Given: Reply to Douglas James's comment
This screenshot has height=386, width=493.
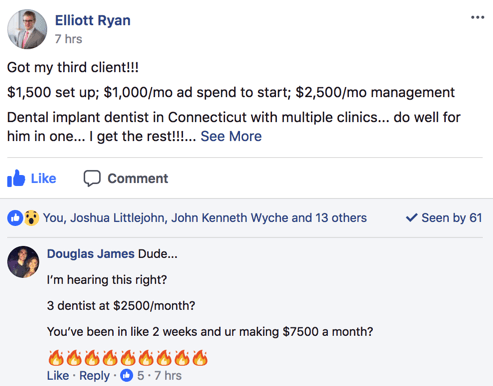Looking at the screenshot, I should [94, 376].
